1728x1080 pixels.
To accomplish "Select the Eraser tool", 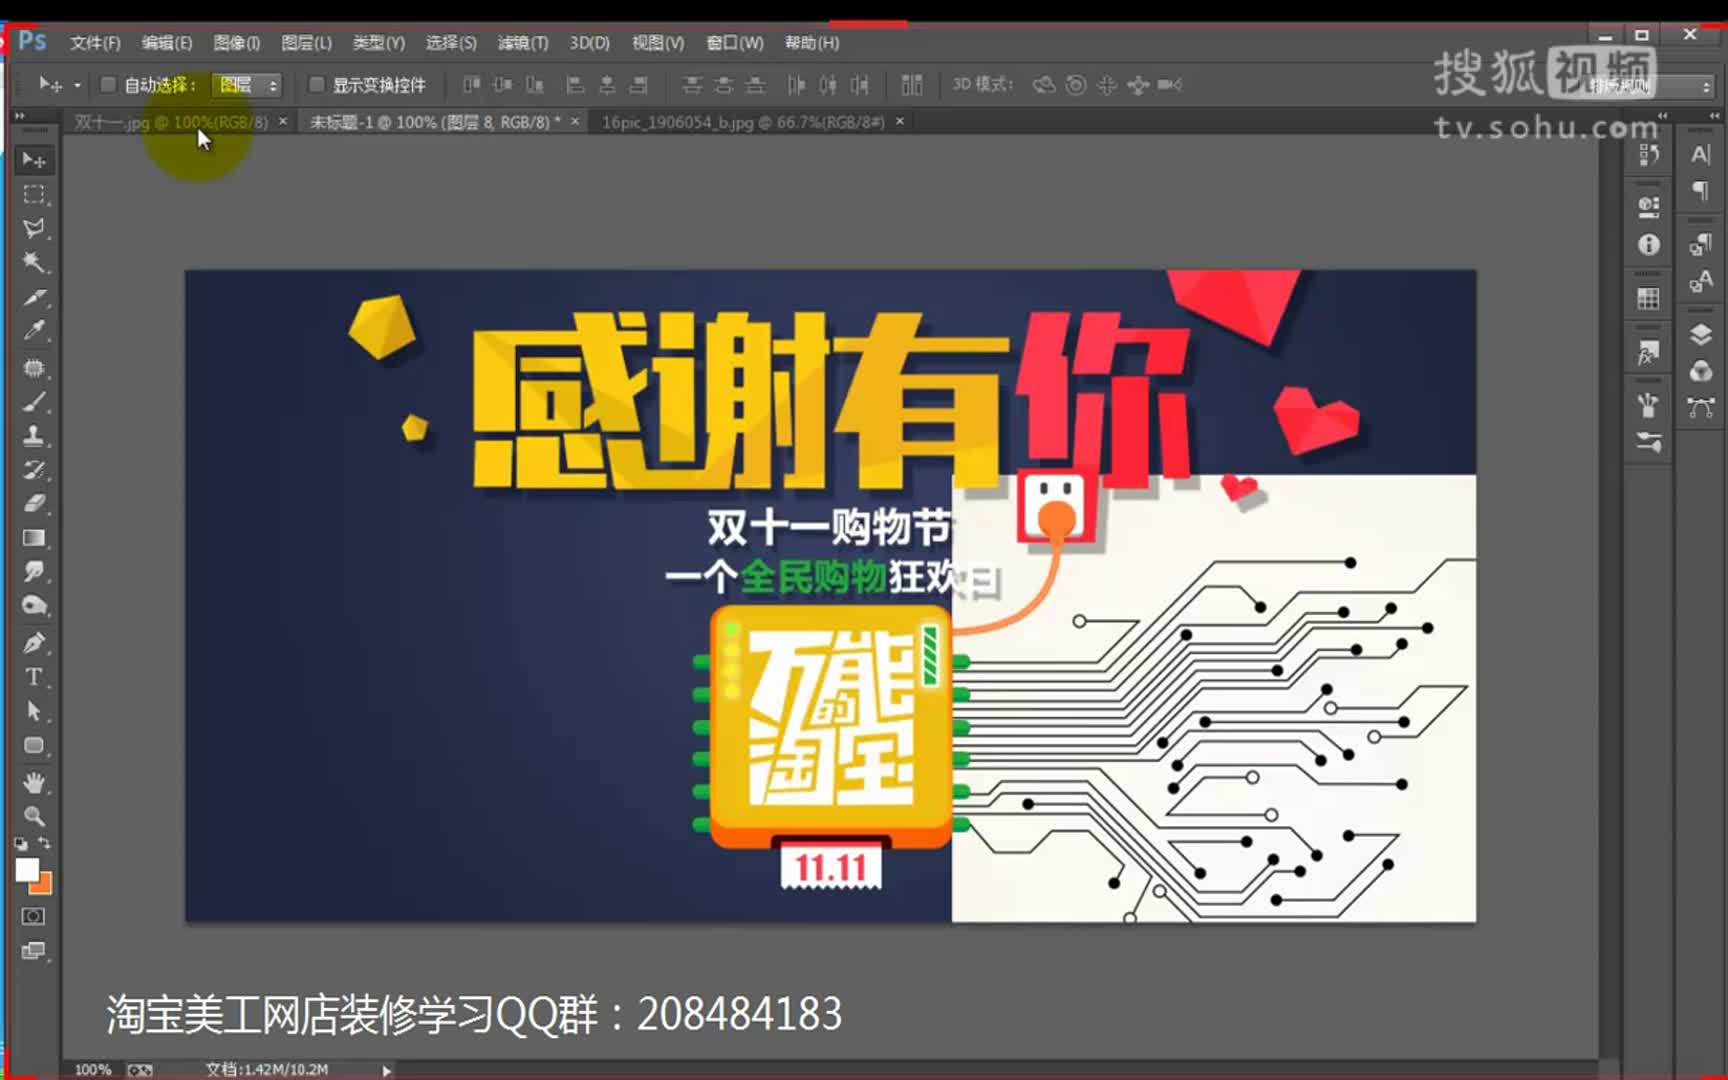I will coord(34,504).
